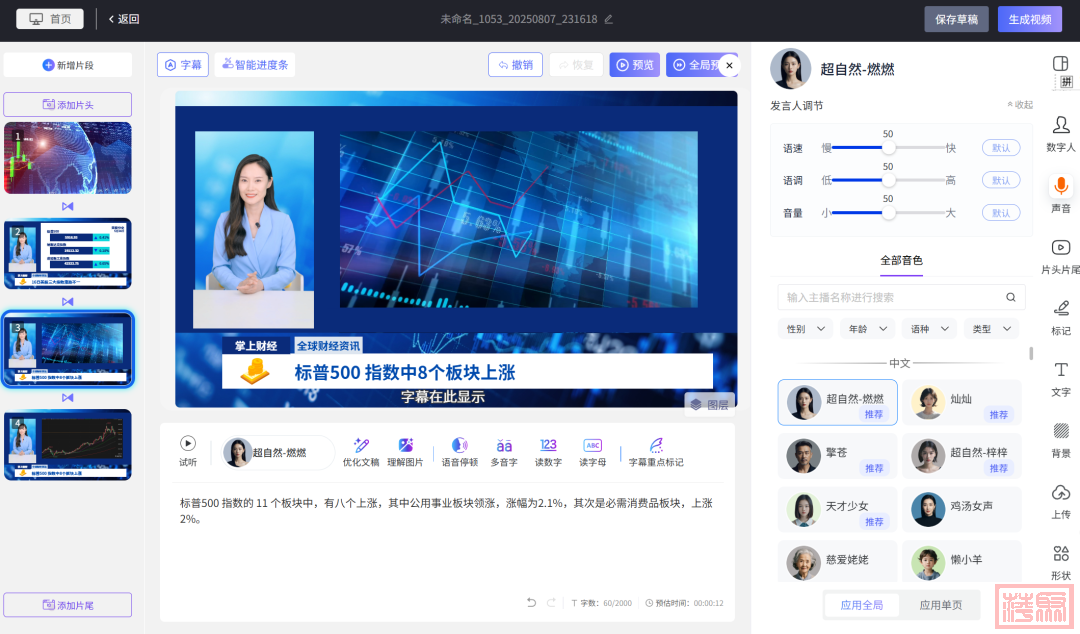Screen dimensions: 1080x634
Task: Toggle the 字幕 subtitle button
Action: (183, 65)
